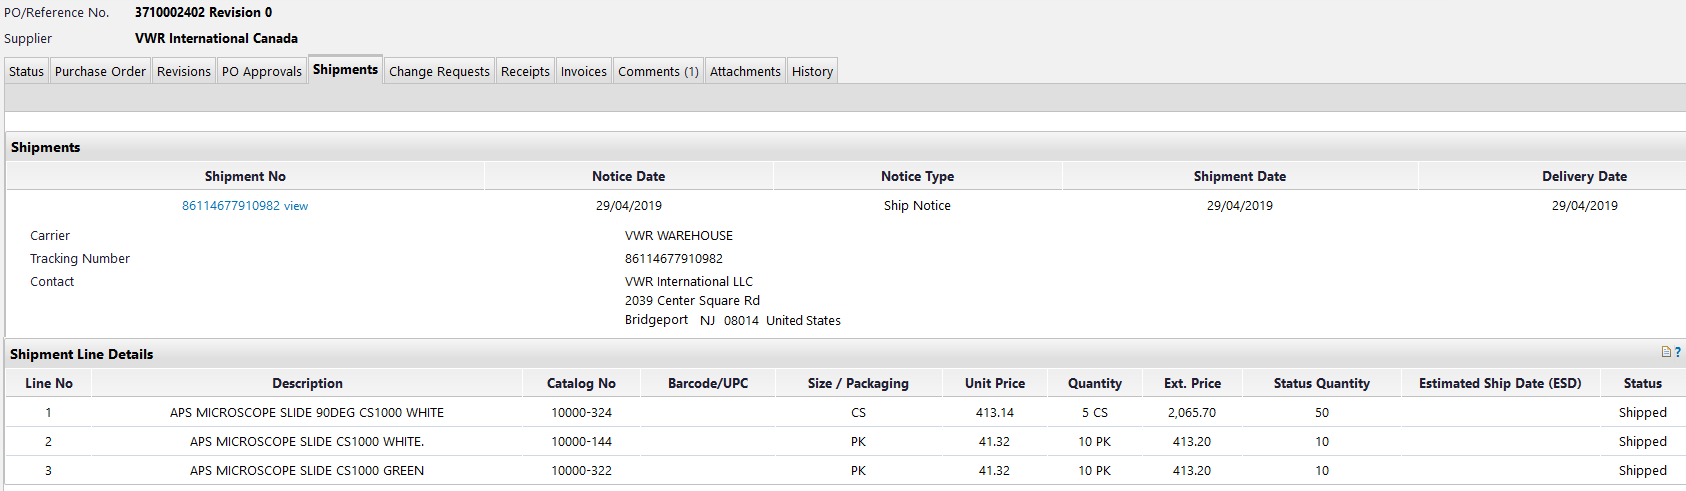Image resolution: width=1686 pixels, height=491 pixels.
Task: Open the Change Requests tab
Action: click(439, 71)
